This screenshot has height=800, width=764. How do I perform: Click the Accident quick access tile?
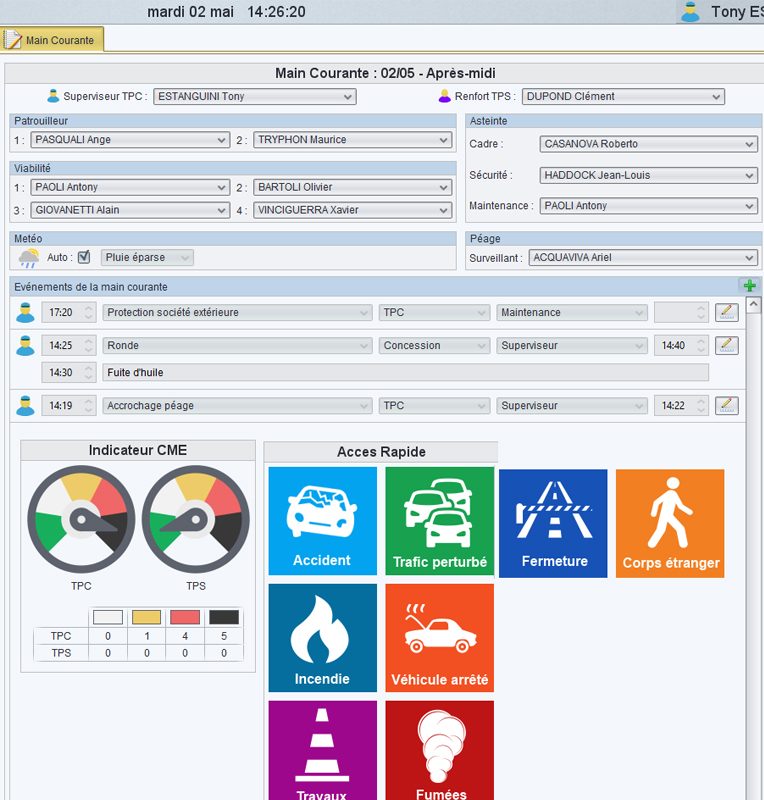tap(322, 520)
